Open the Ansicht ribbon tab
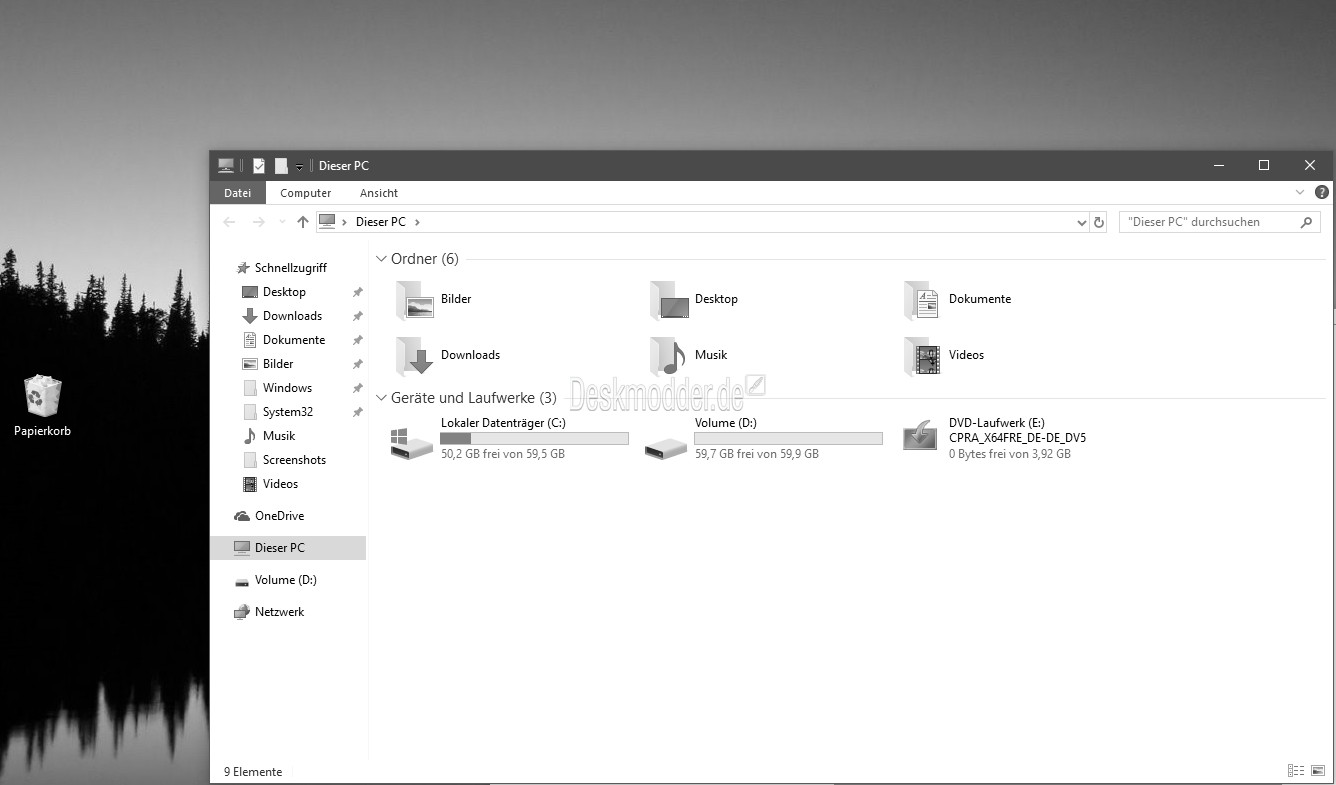This screenshot has height=785, width=1336. click(x=379, y=193)
